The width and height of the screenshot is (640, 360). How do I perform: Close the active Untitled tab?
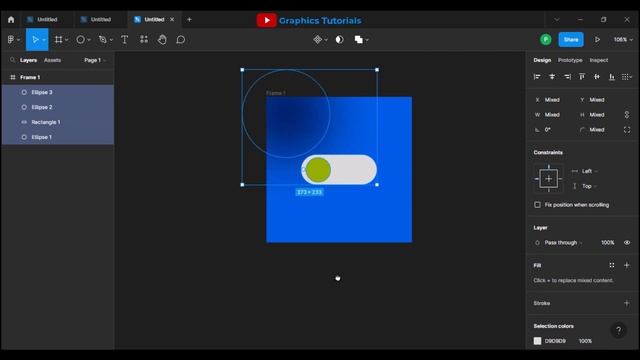pyautogui.click(x=172, y=20)
